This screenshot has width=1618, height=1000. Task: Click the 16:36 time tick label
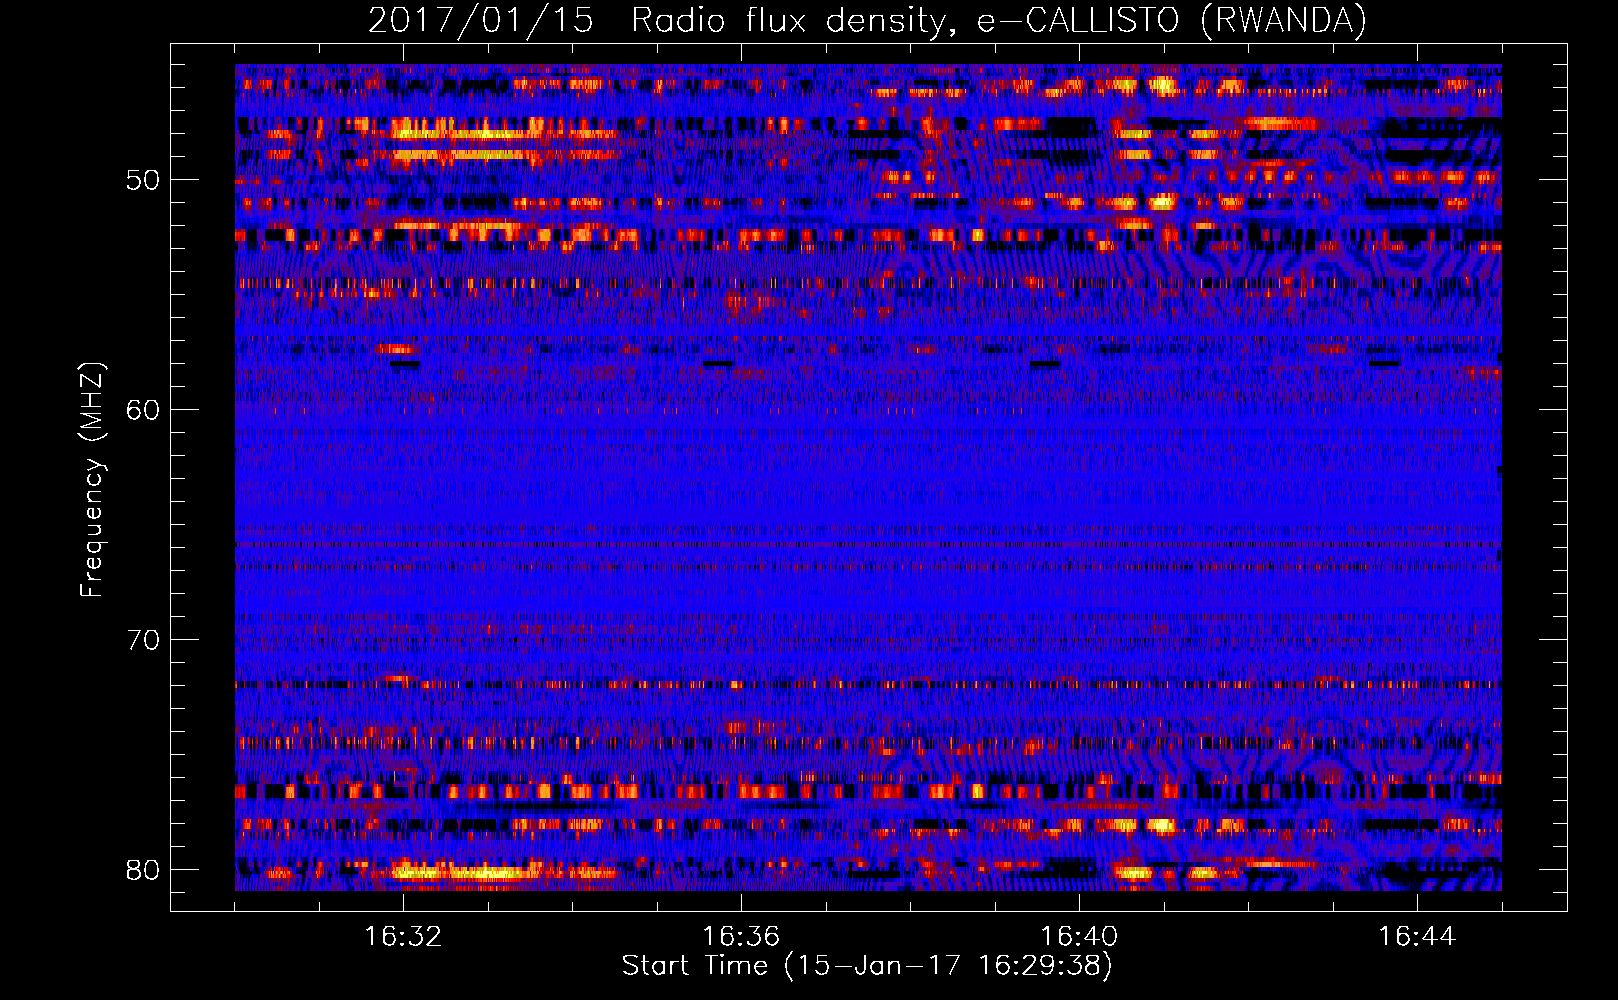(x=741, y=936)
